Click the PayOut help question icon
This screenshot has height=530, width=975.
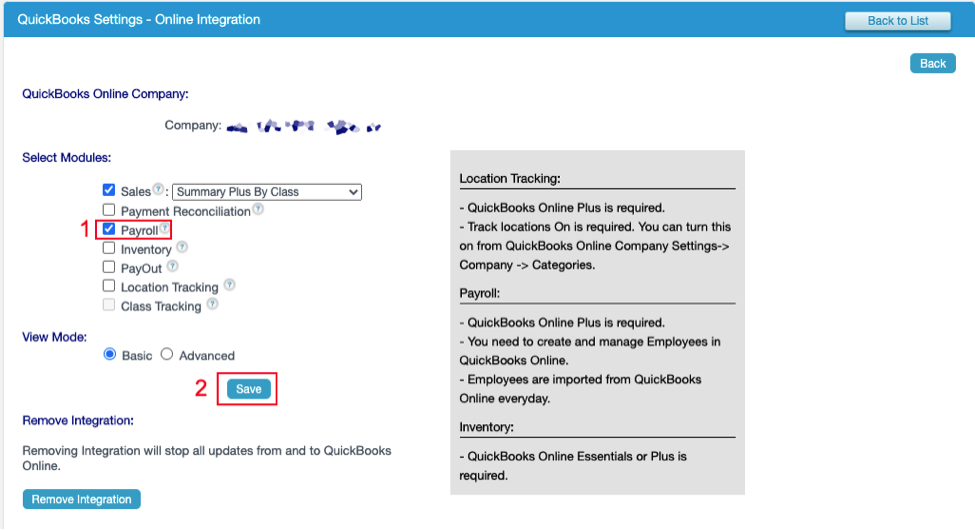[x=173, y=267]
